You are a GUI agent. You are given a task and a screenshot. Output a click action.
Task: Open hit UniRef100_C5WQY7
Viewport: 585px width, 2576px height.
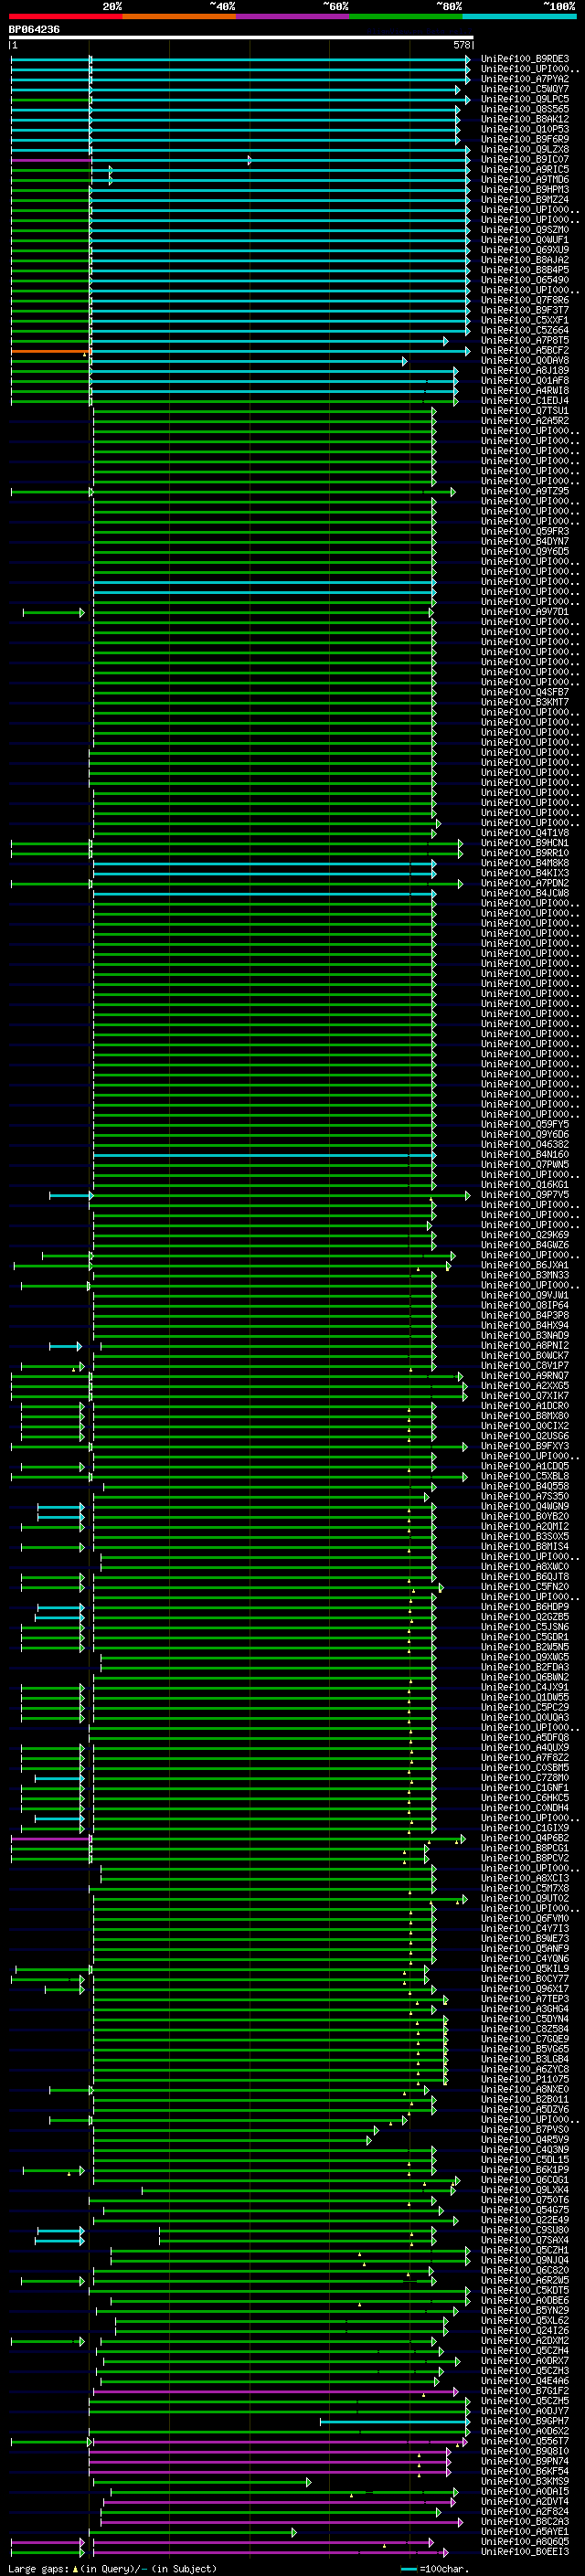click(x=525, y=89)
